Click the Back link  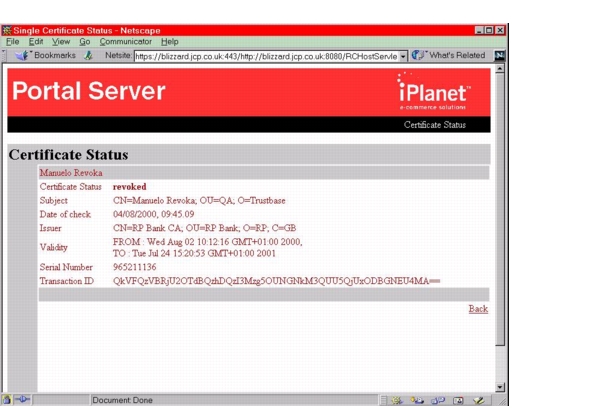478,309
